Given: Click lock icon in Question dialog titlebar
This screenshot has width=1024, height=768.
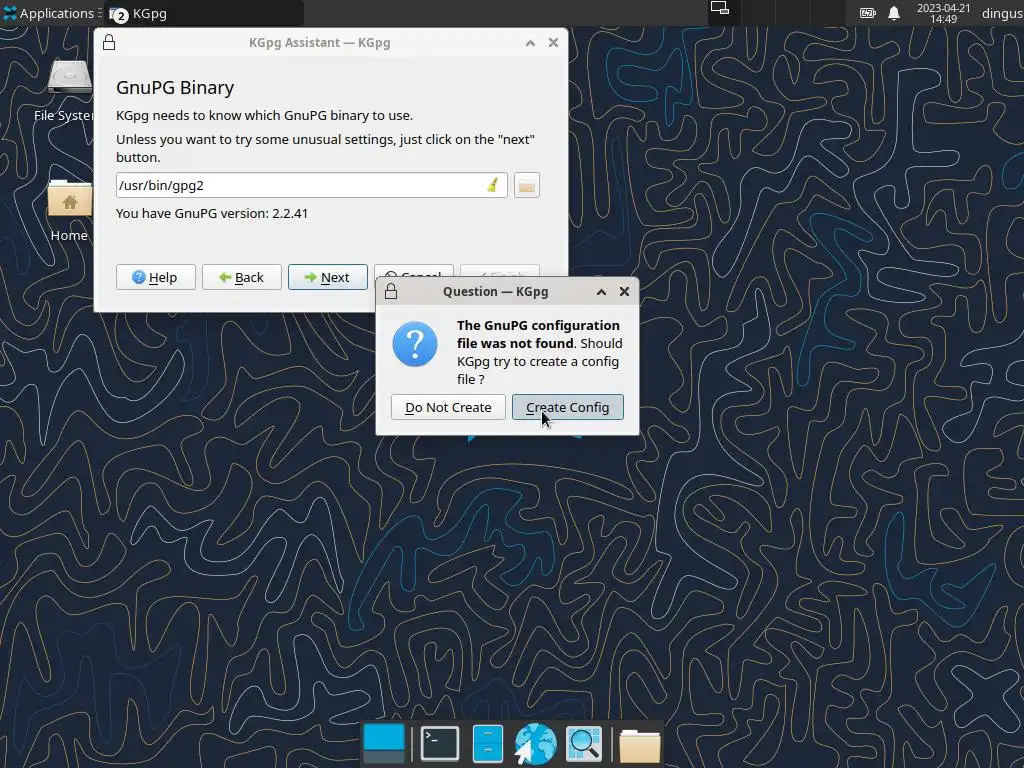Looking at the screenshot, I should coord(391,291).
